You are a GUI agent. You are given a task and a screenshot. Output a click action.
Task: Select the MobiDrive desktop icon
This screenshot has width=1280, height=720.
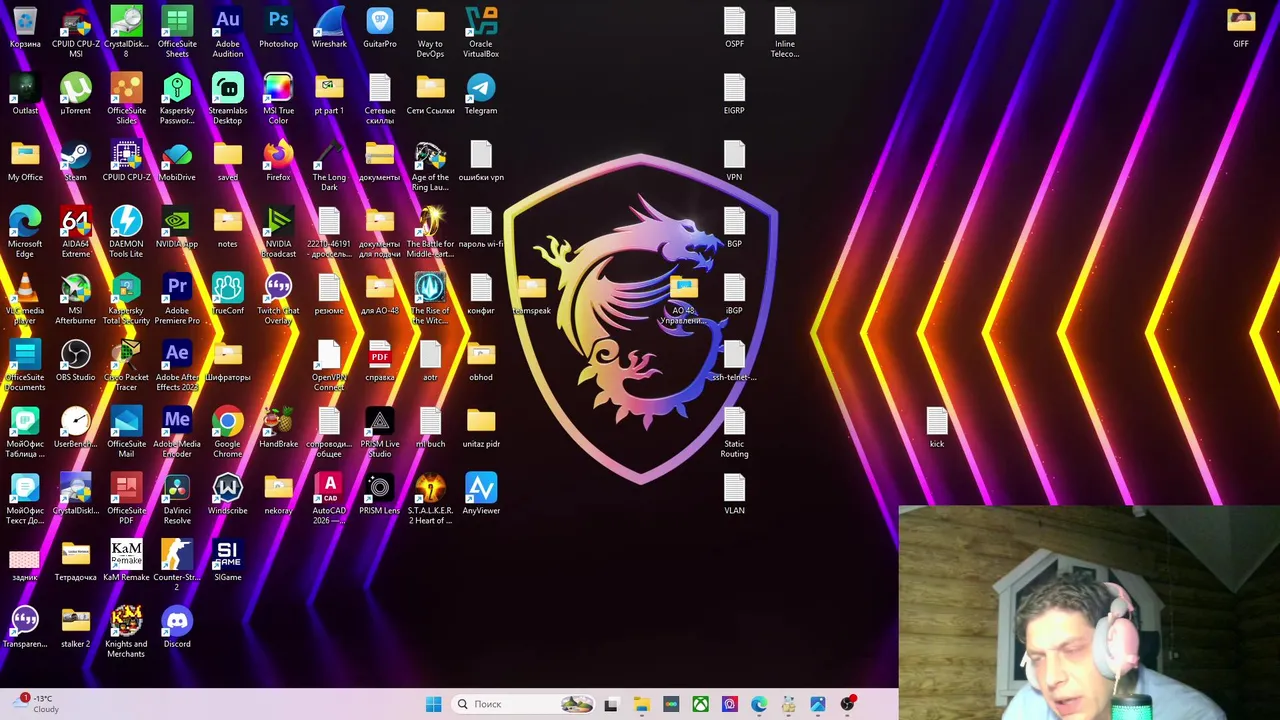[x=177, y=161]
